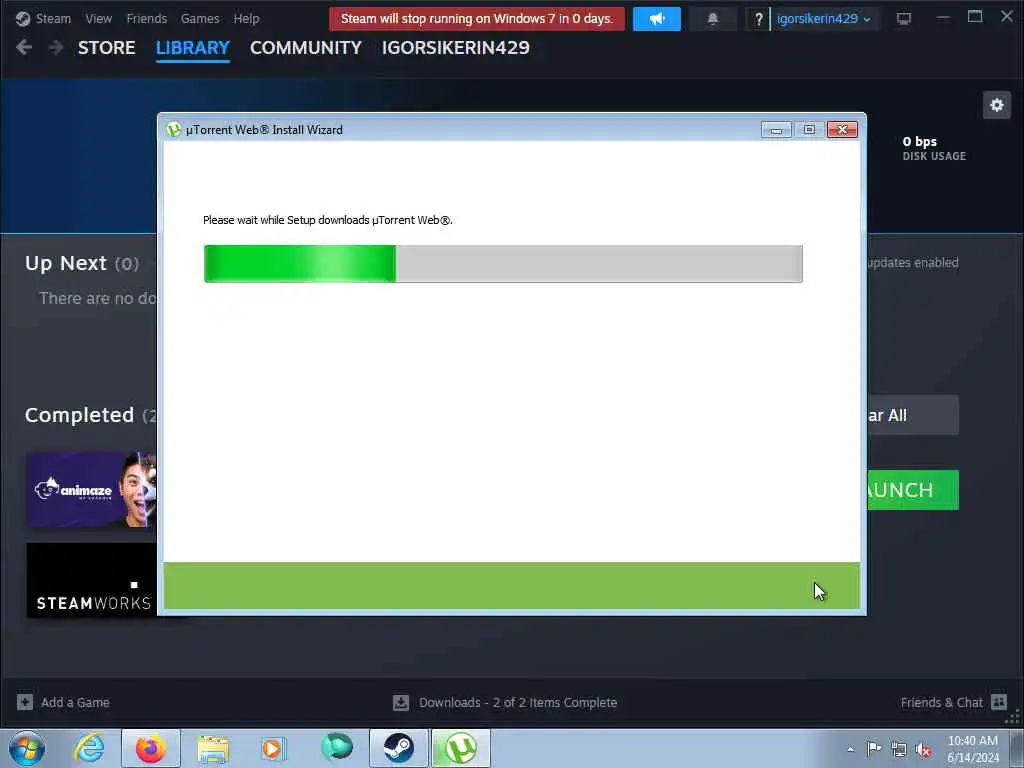Screen dimensions: 1024x768
Task: Open Downloads status at bottom of Steam
Action: tap(518, 703)
